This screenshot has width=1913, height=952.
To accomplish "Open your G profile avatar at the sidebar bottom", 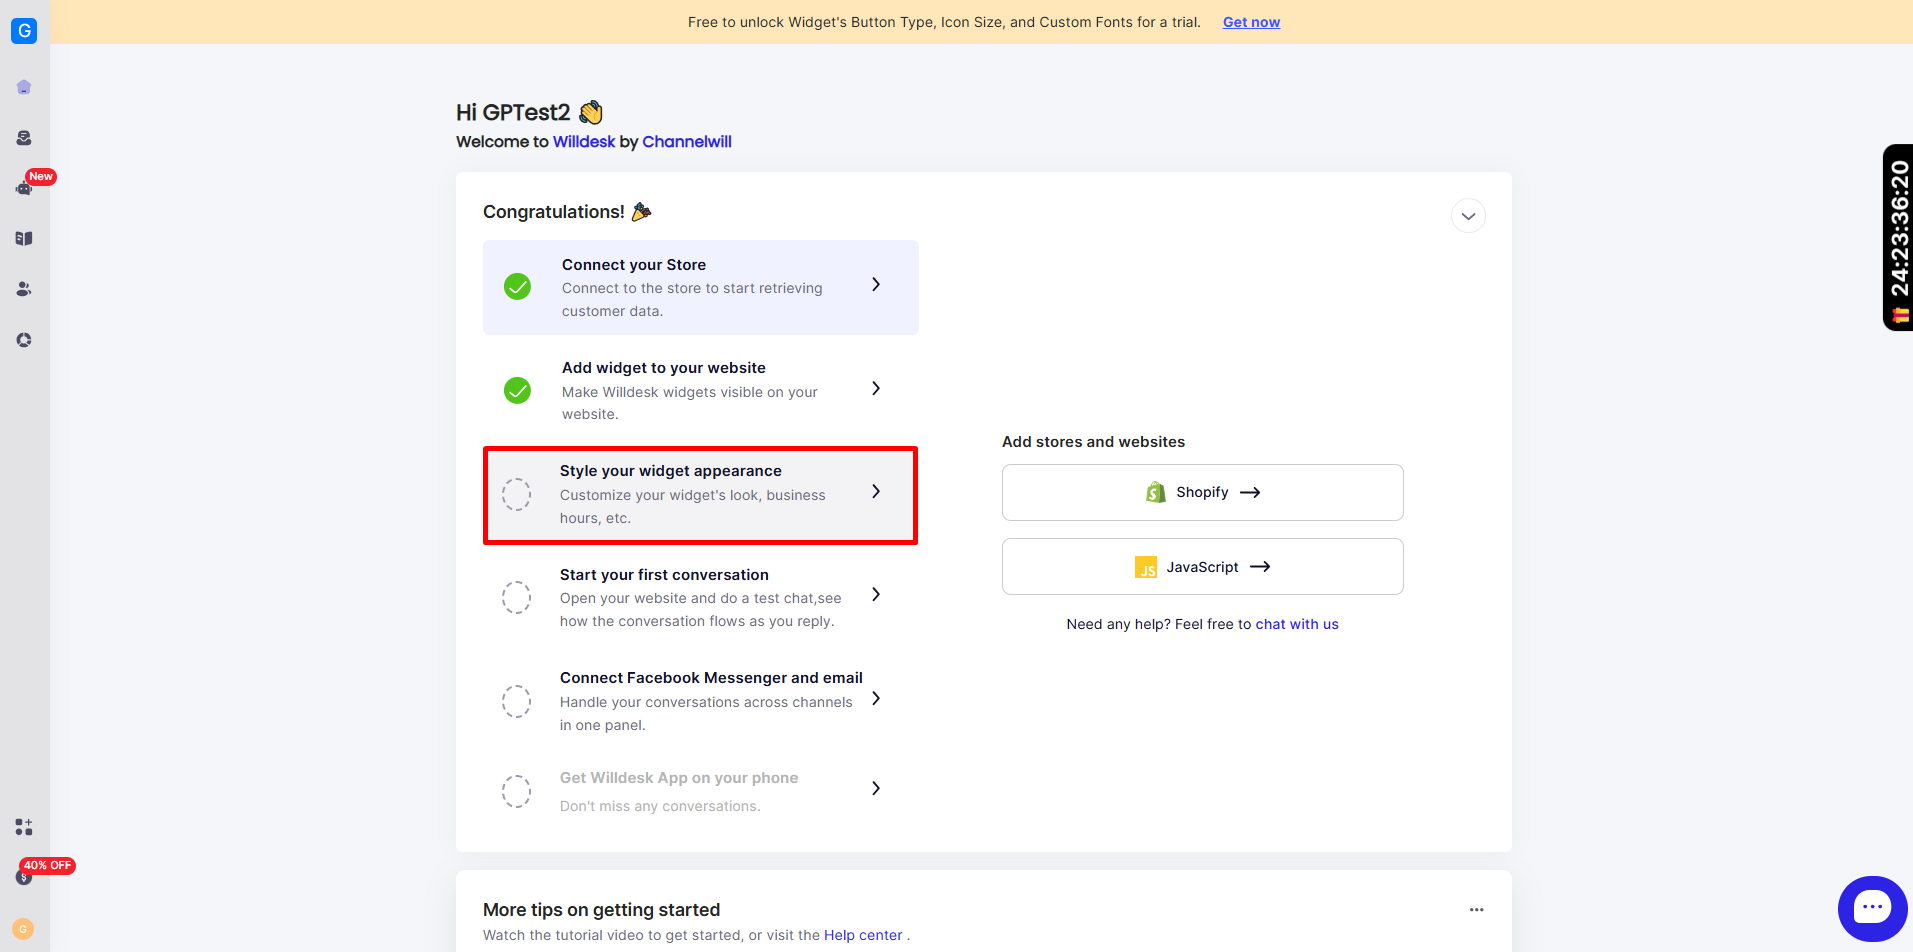I will (x=24, y=929).
